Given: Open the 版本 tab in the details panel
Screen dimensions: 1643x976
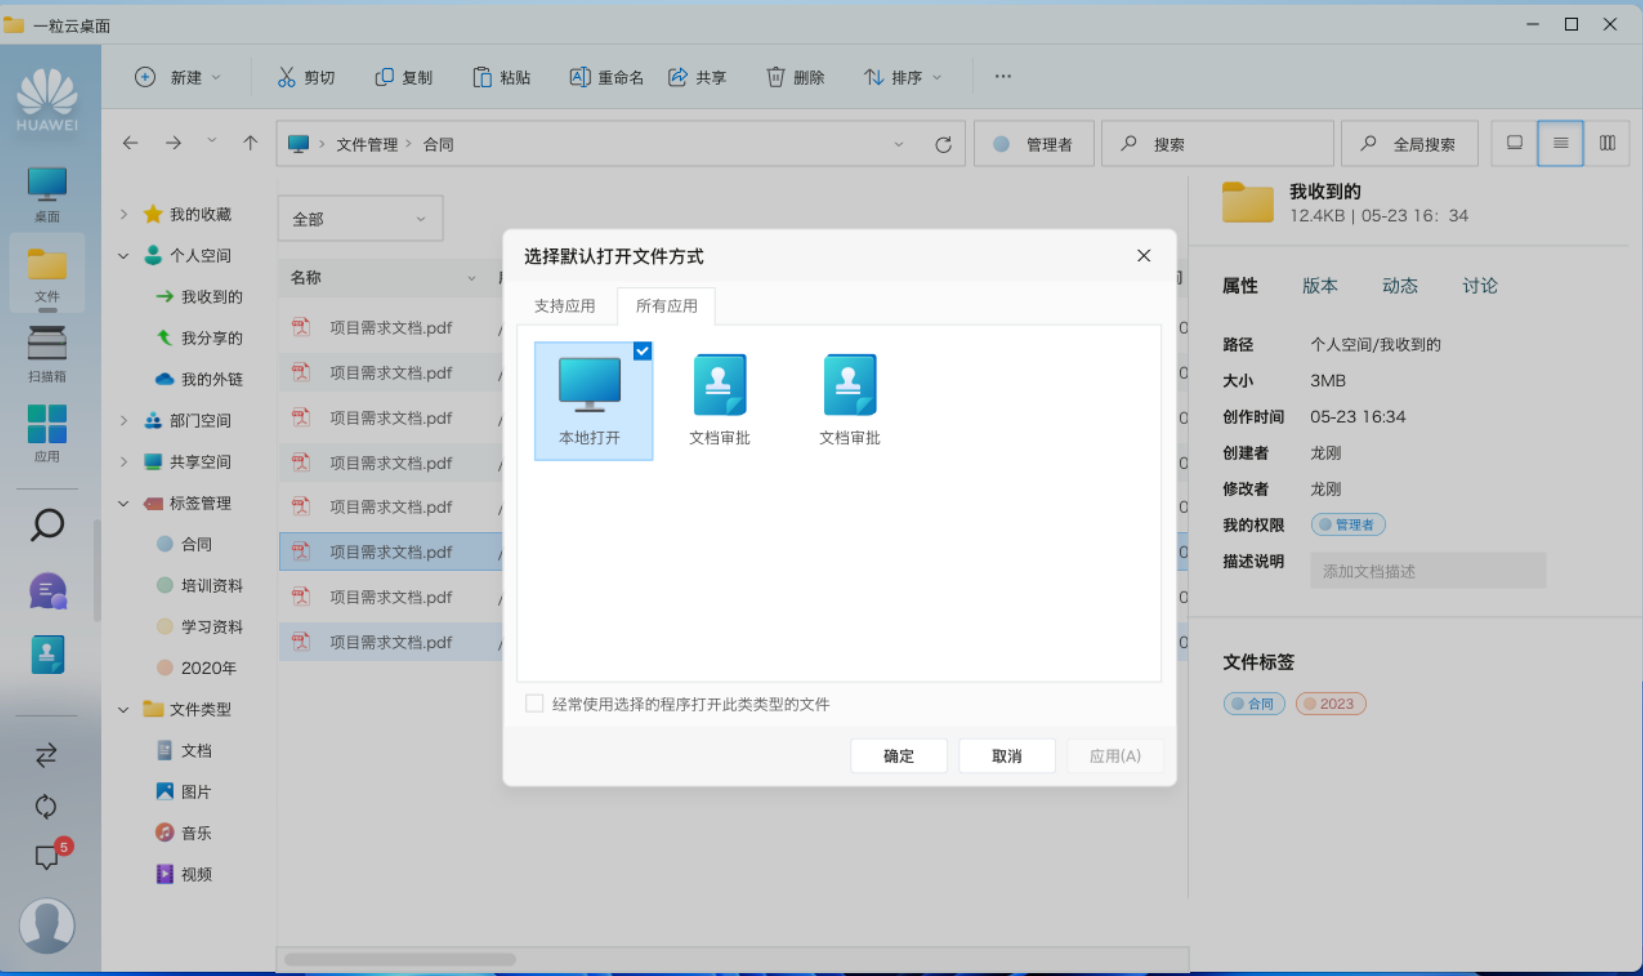Looking at the screenshot, I should [x=1320, y=286].
